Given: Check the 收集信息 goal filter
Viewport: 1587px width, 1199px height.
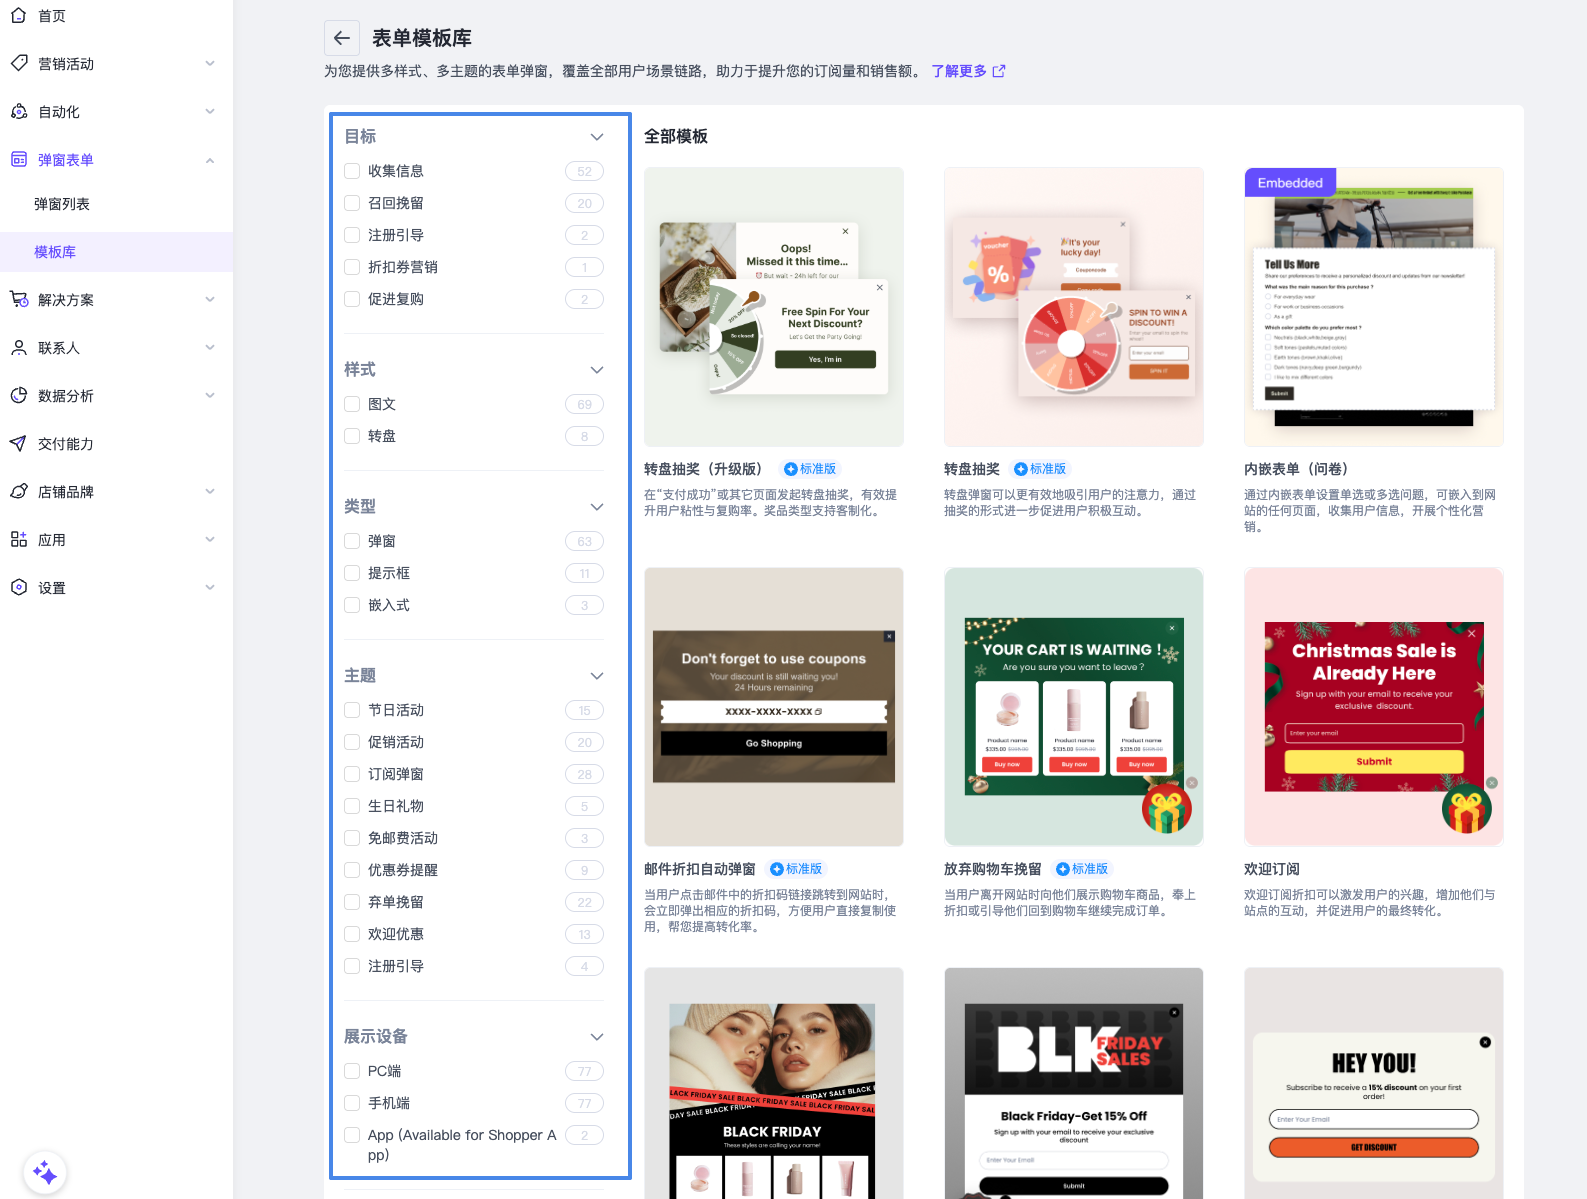Looking at the screenshot, I should click(352, 171).
